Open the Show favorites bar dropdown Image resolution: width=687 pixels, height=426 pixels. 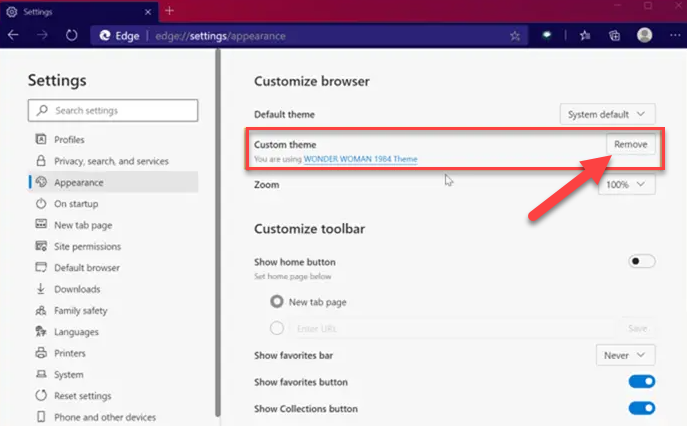point(625,355)
